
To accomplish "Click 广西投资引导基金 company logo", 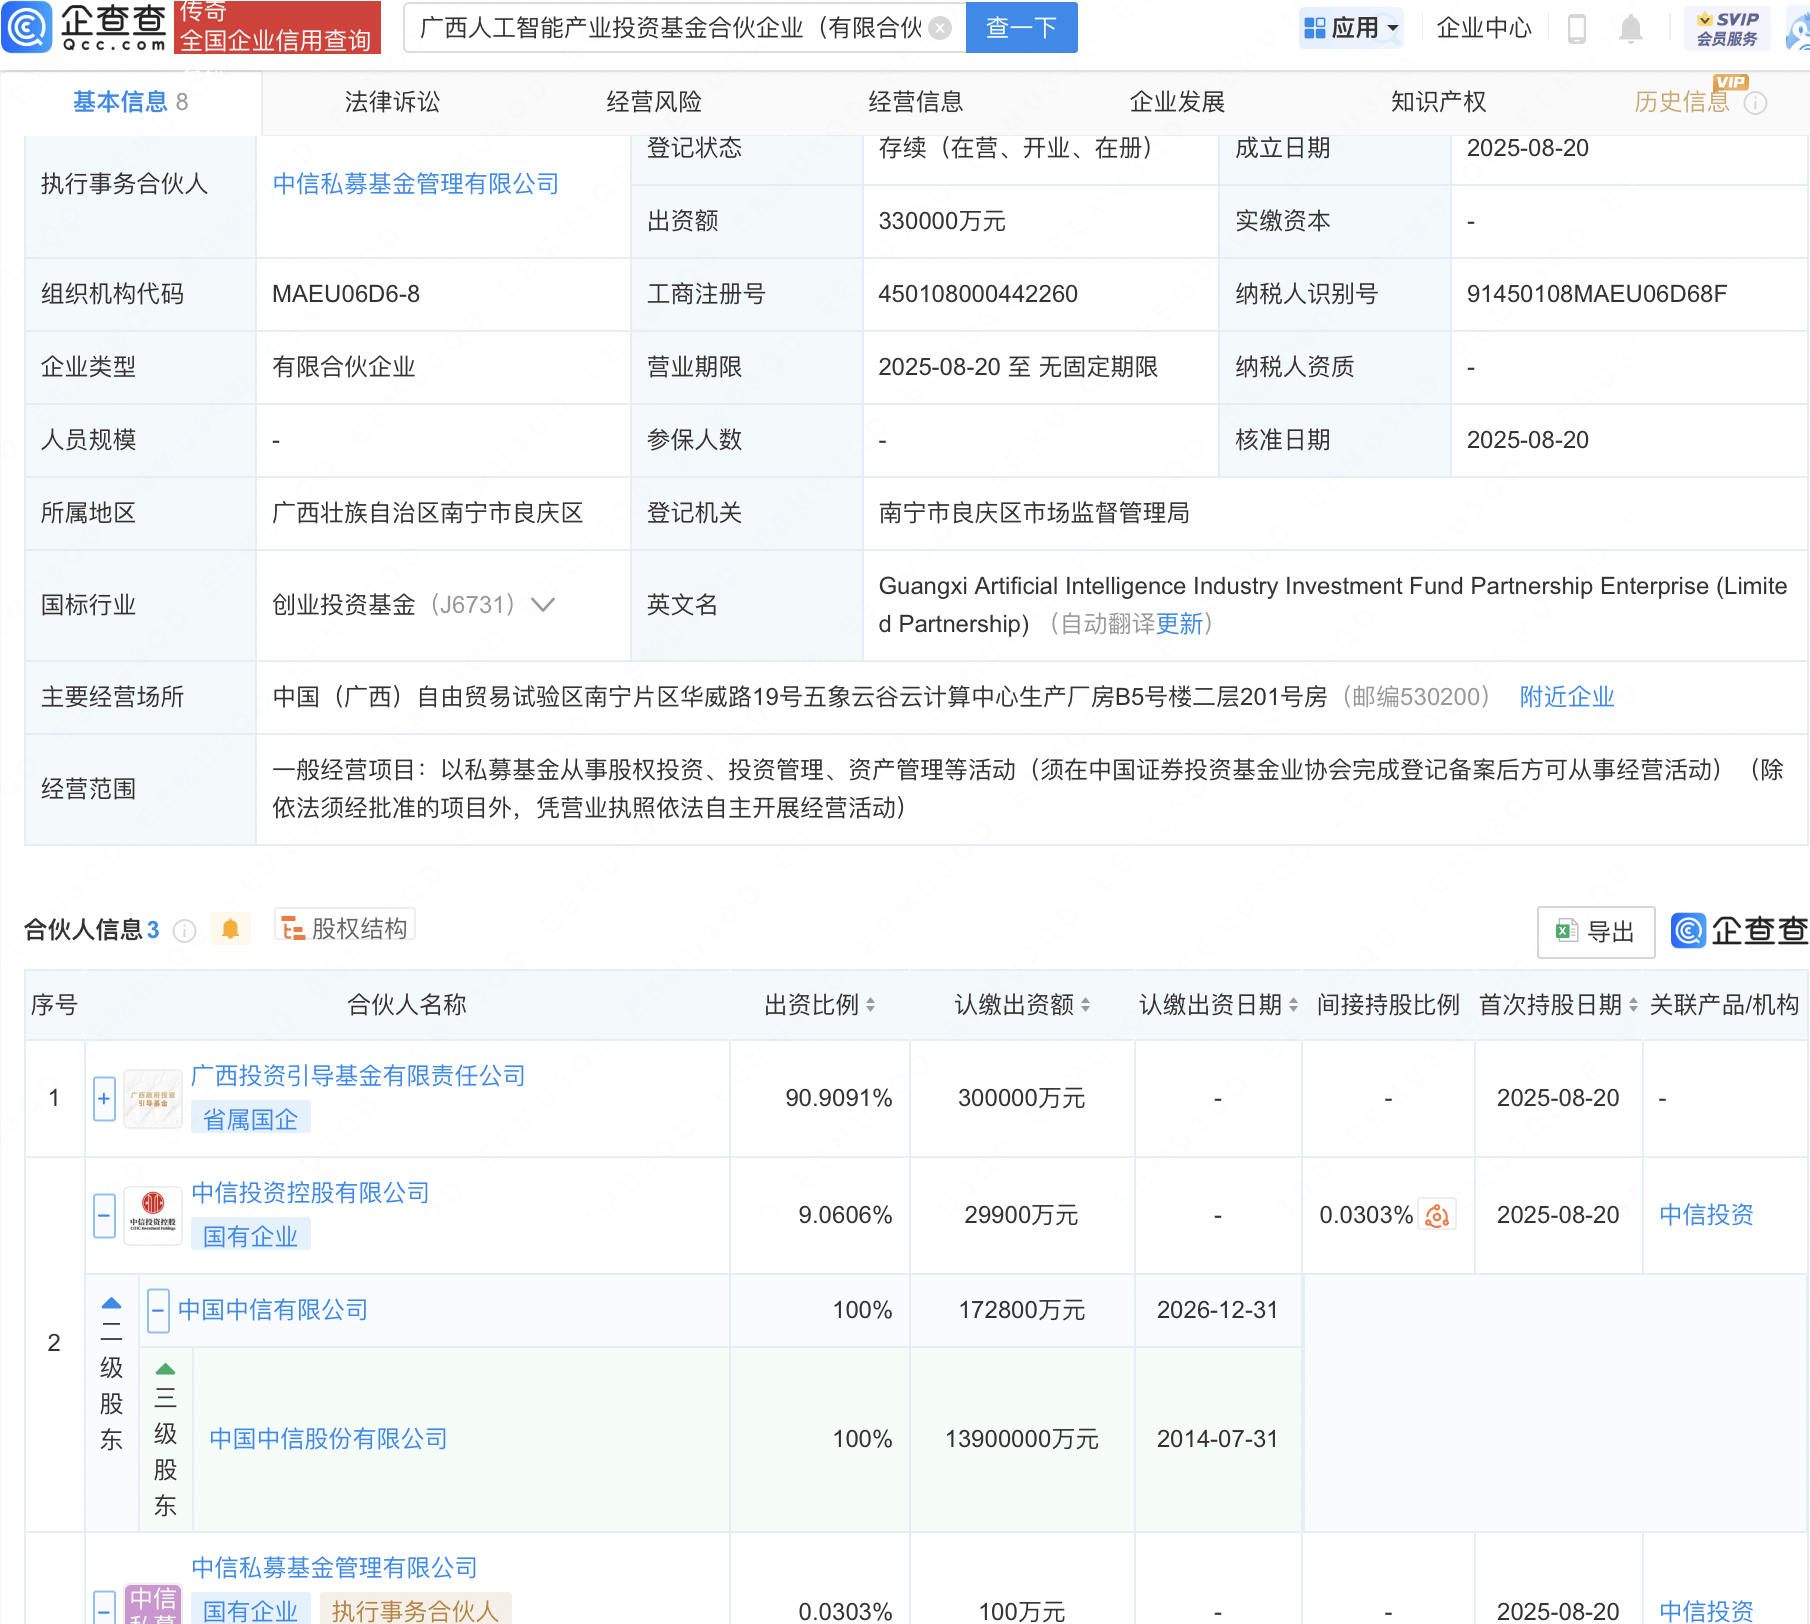I will [153, 1098].
